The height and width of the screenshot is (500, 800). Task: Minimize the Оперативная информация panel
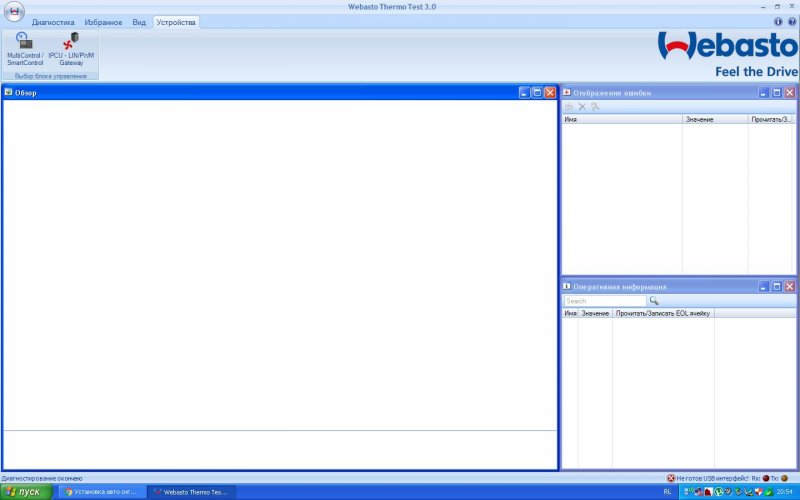[x=763, y=286]
